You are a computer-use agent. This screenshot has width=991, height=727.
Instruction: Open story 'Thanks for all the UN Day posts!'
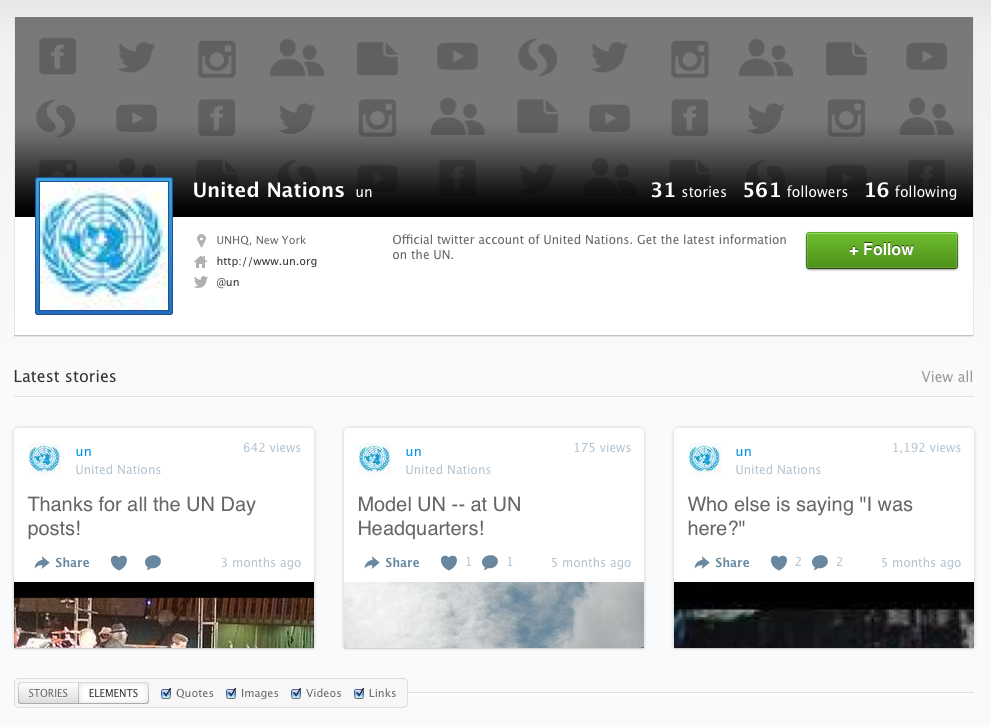coord(142,516)
